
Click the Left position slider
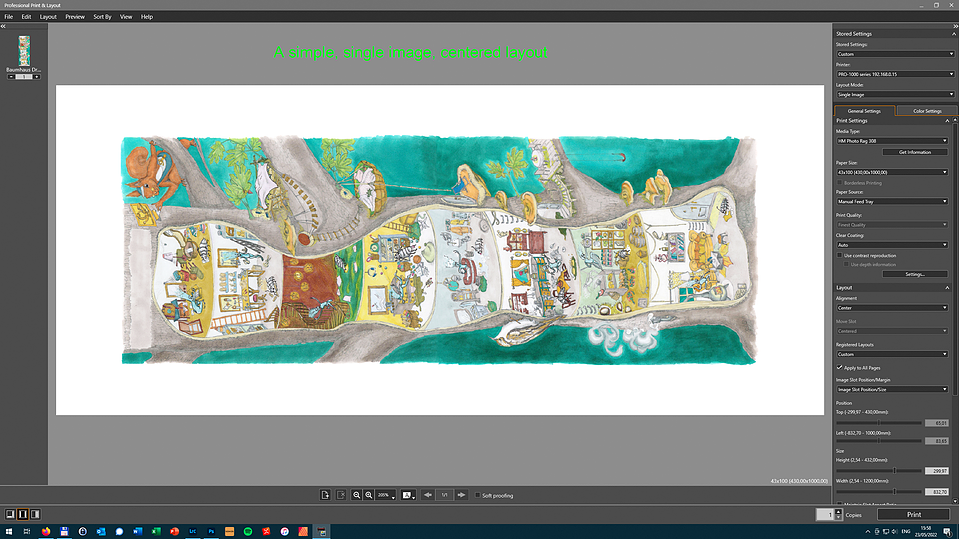(x=879, y=440)
